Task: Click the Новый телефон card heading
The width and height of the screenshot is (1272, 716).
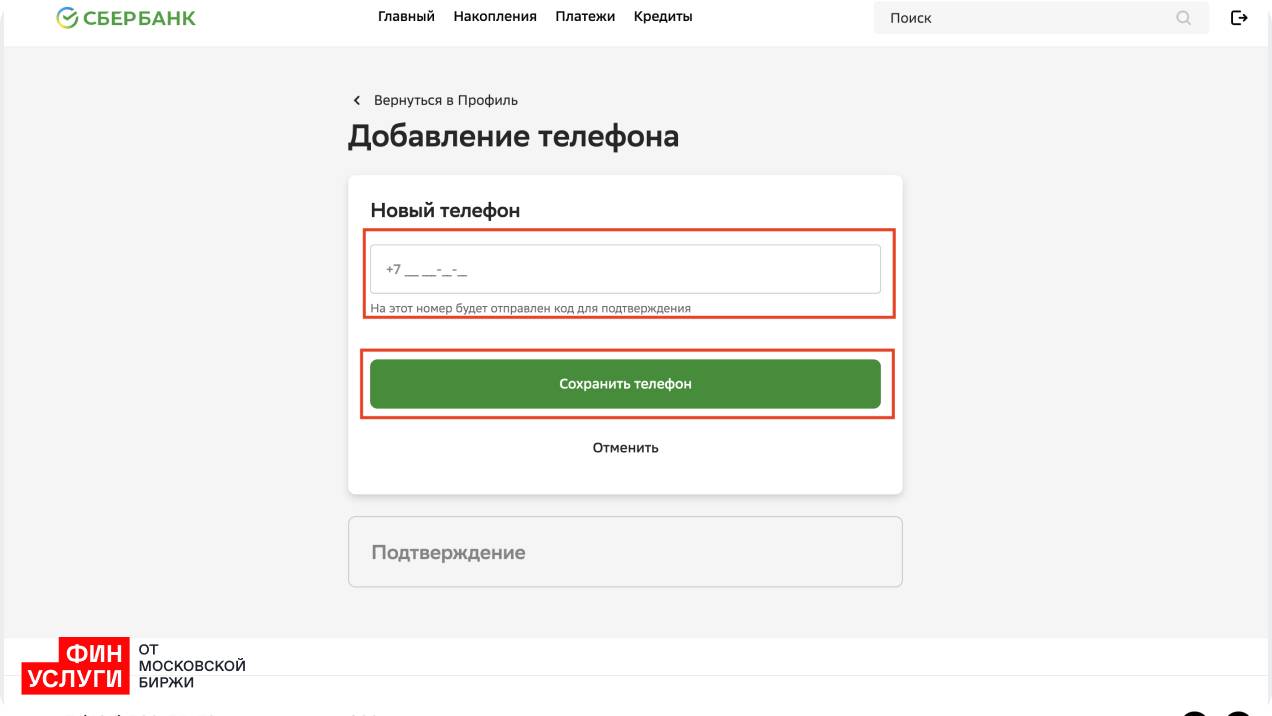Action: (445, 211)
